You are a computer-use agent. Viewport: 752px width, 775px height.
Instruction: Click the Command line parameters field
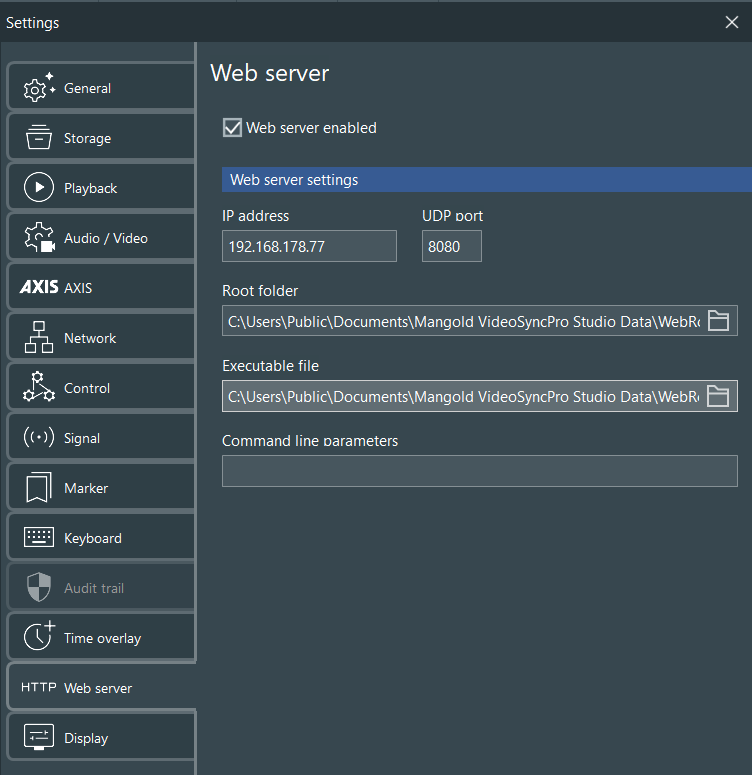[480, 471]
